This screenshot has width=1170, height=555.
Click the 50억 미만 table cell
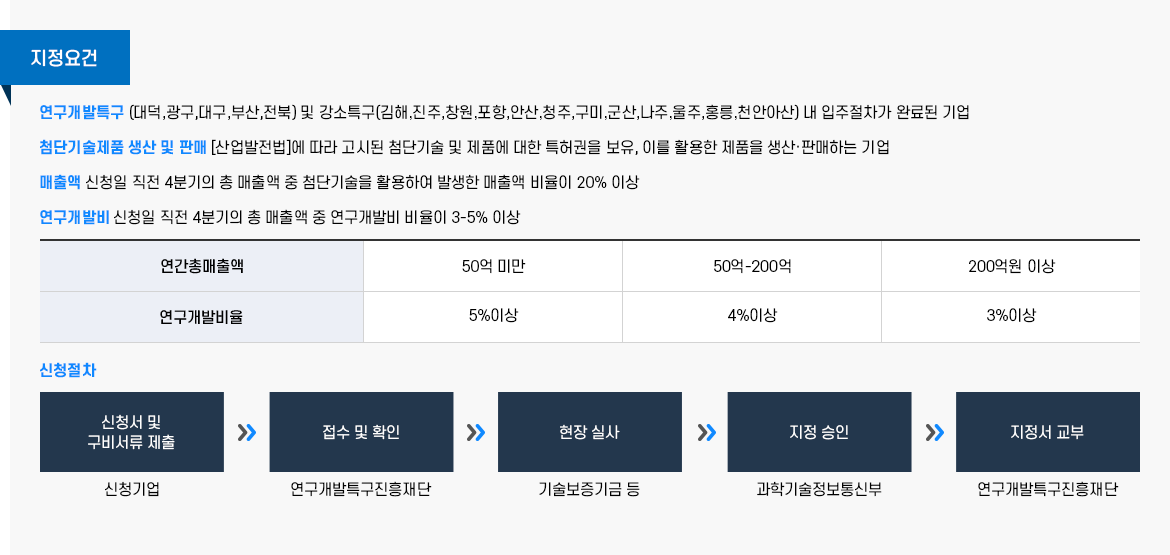(493, 266)
